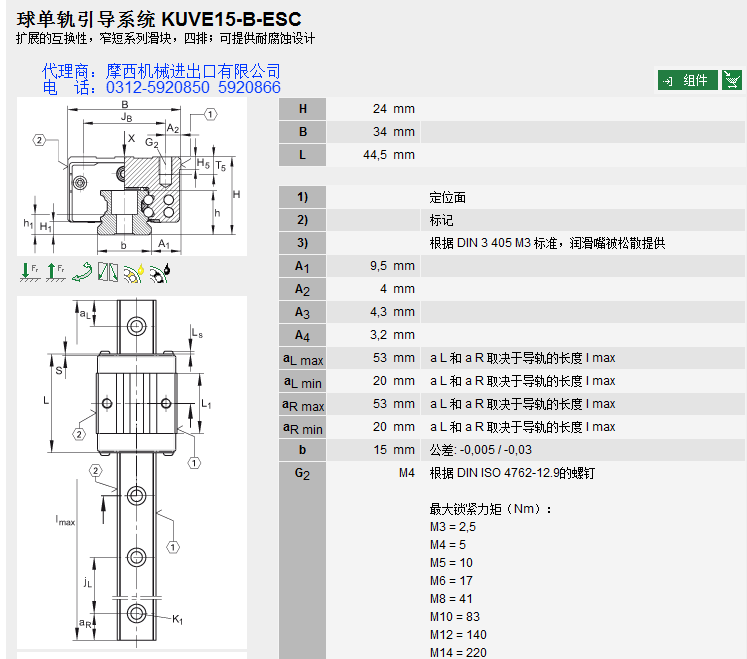Screen dimensions: 747x659
Task: Select the M4 thread value
Action: point(407,473)
